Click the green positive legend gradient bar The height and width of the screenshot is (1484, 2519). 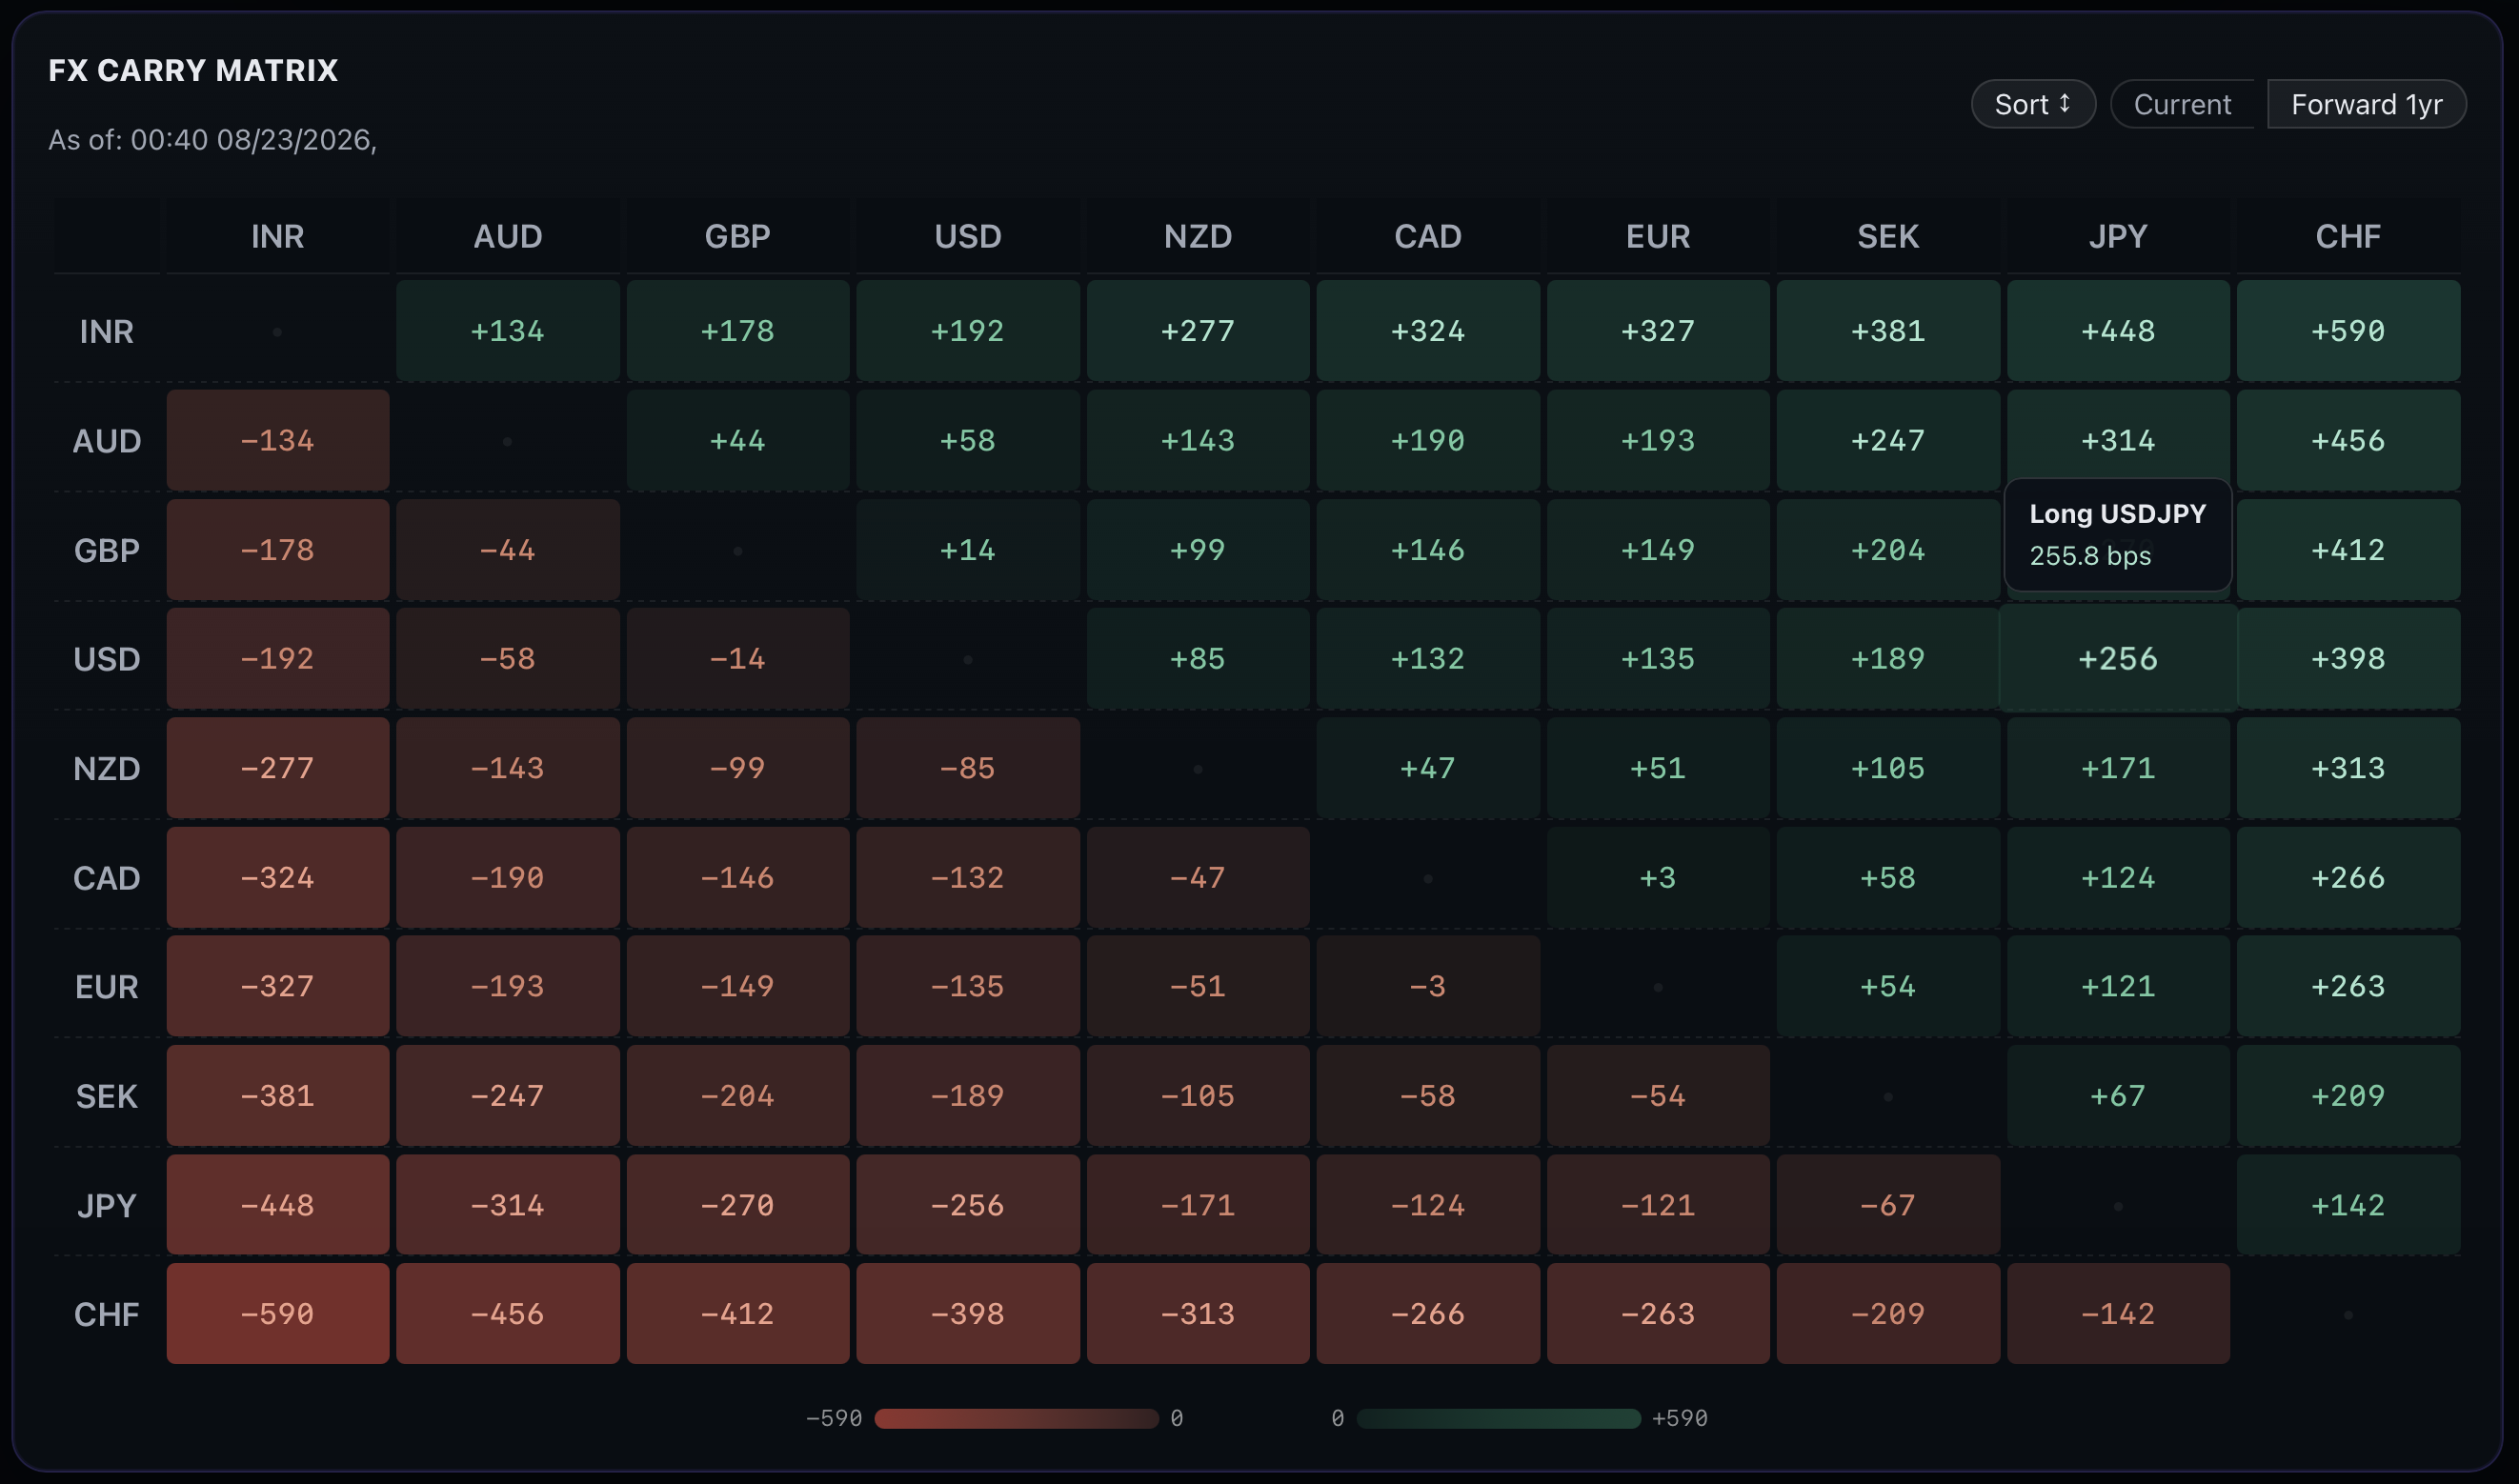[x=1498, y=1418]
